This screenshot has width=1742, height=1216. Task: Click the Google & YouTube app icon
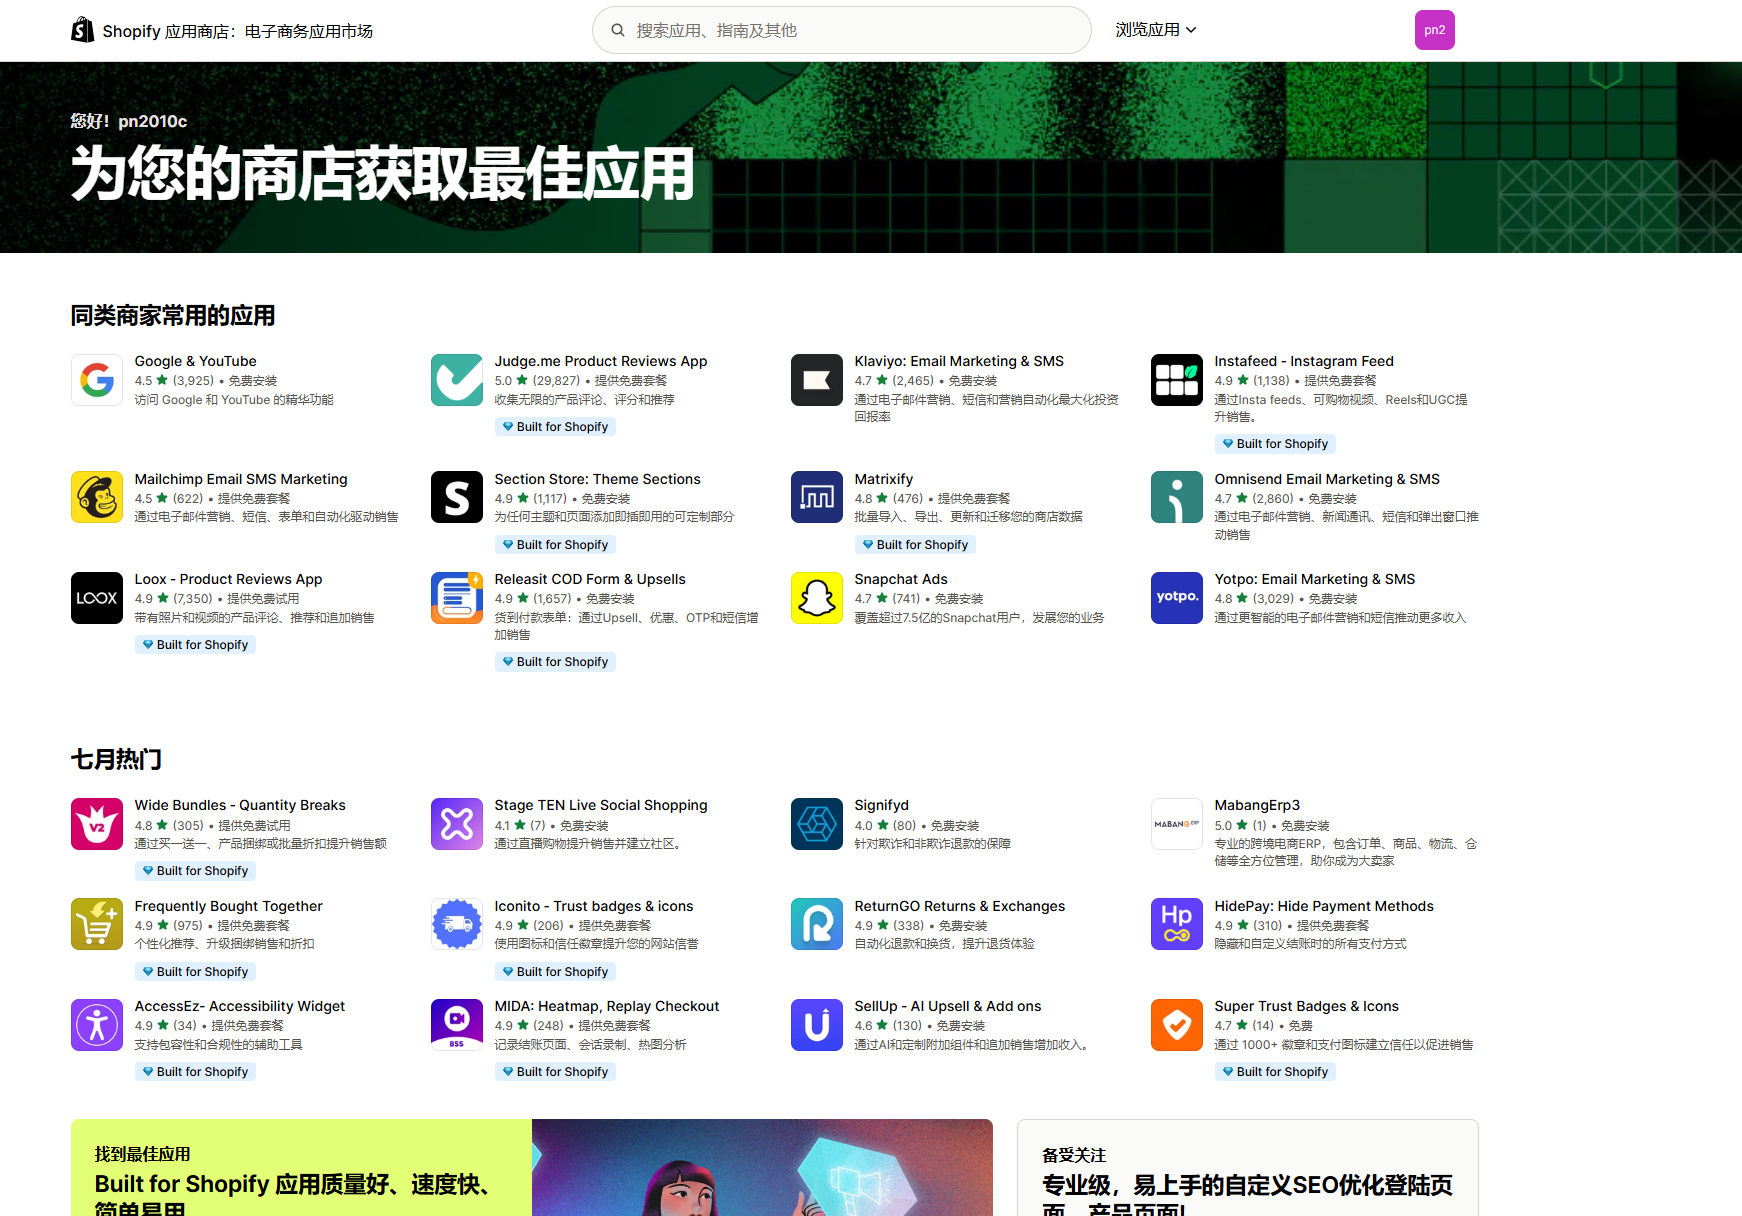(97, 380)
